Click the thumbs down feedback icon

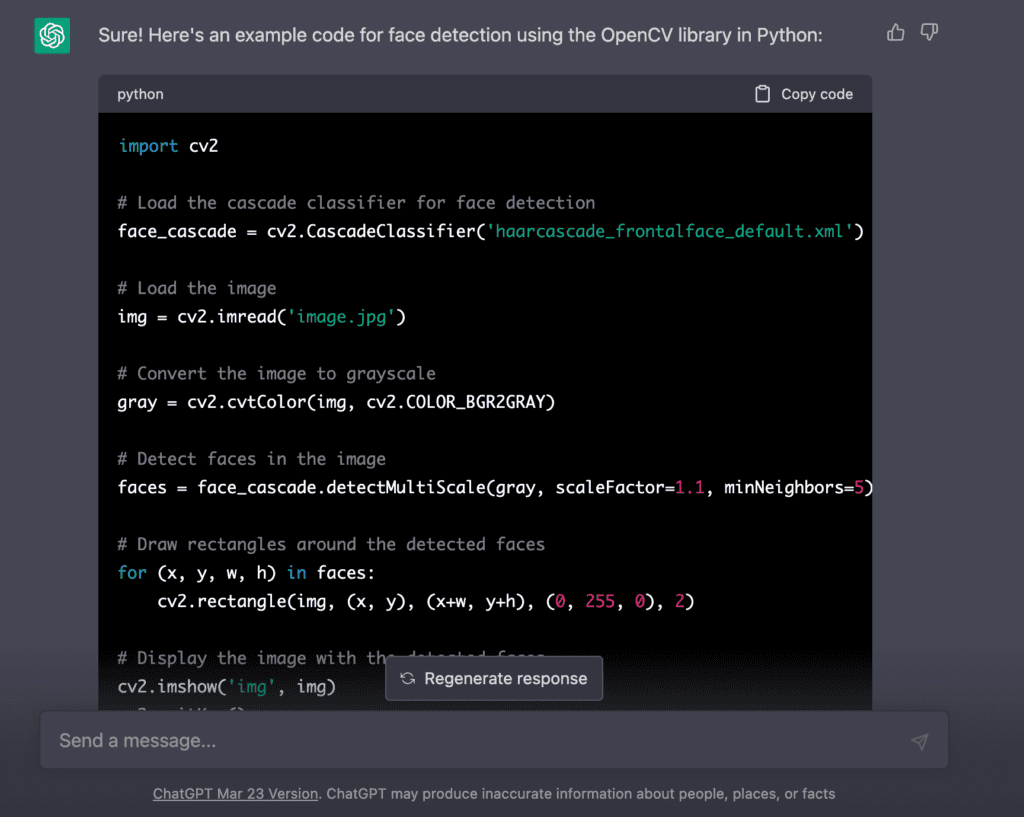point(929,32)
